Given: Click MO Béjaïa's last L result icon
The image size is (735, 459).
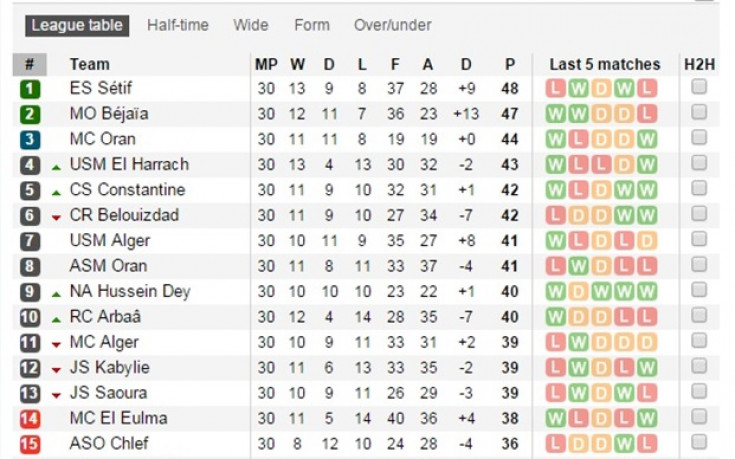Looking at the screenshot, I should [x=647, y=113].
